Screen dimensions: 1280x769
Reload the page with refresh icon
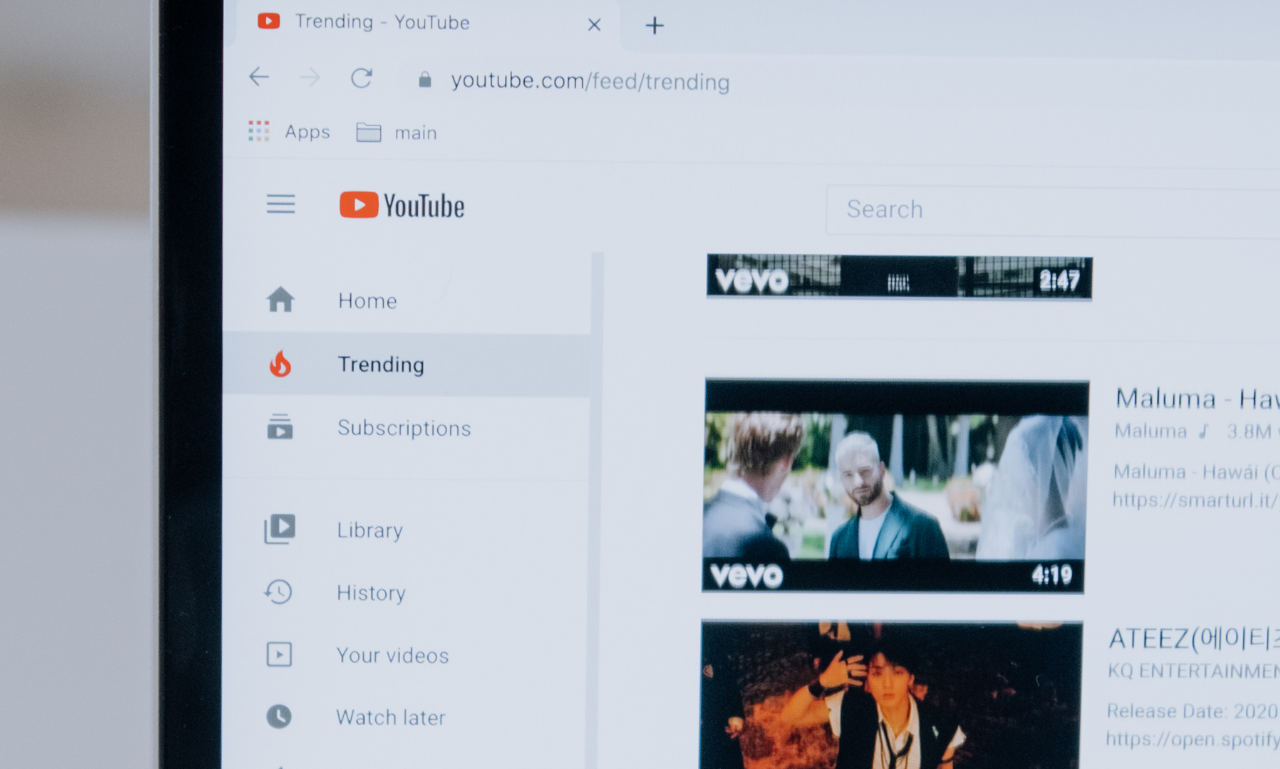(362, 78)
